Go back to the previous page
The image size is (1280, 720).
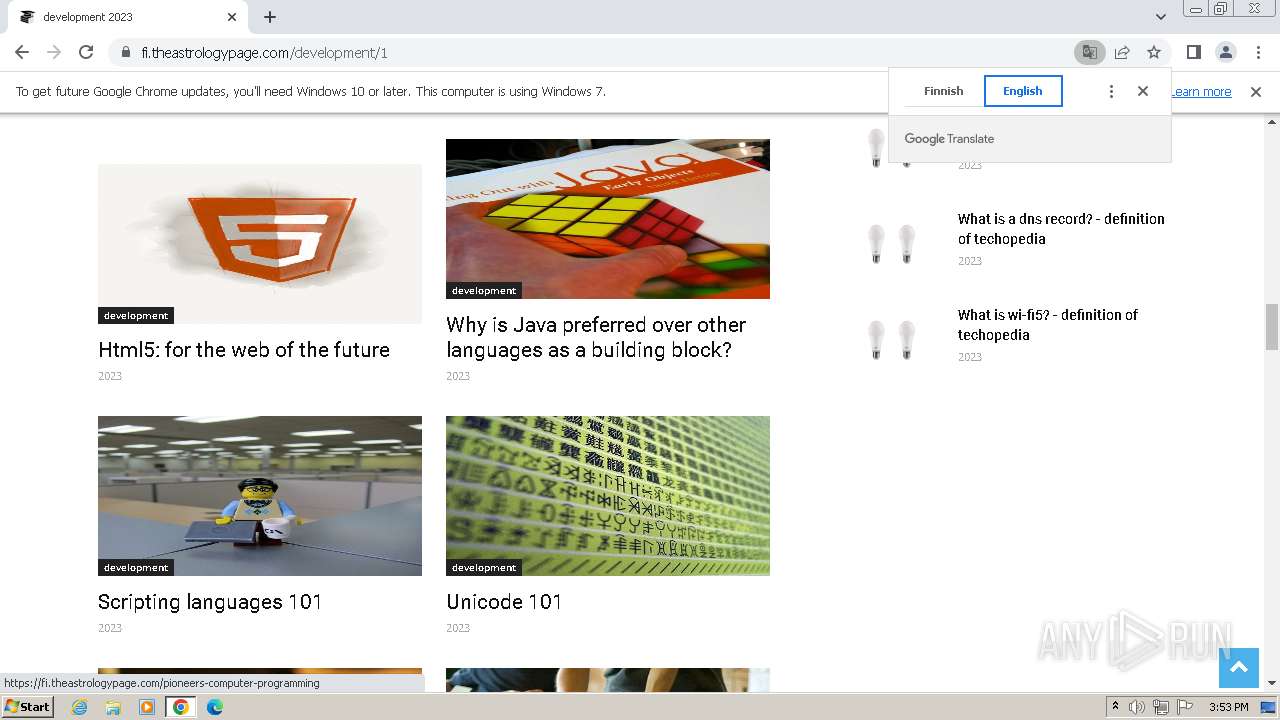pos(22,52)
